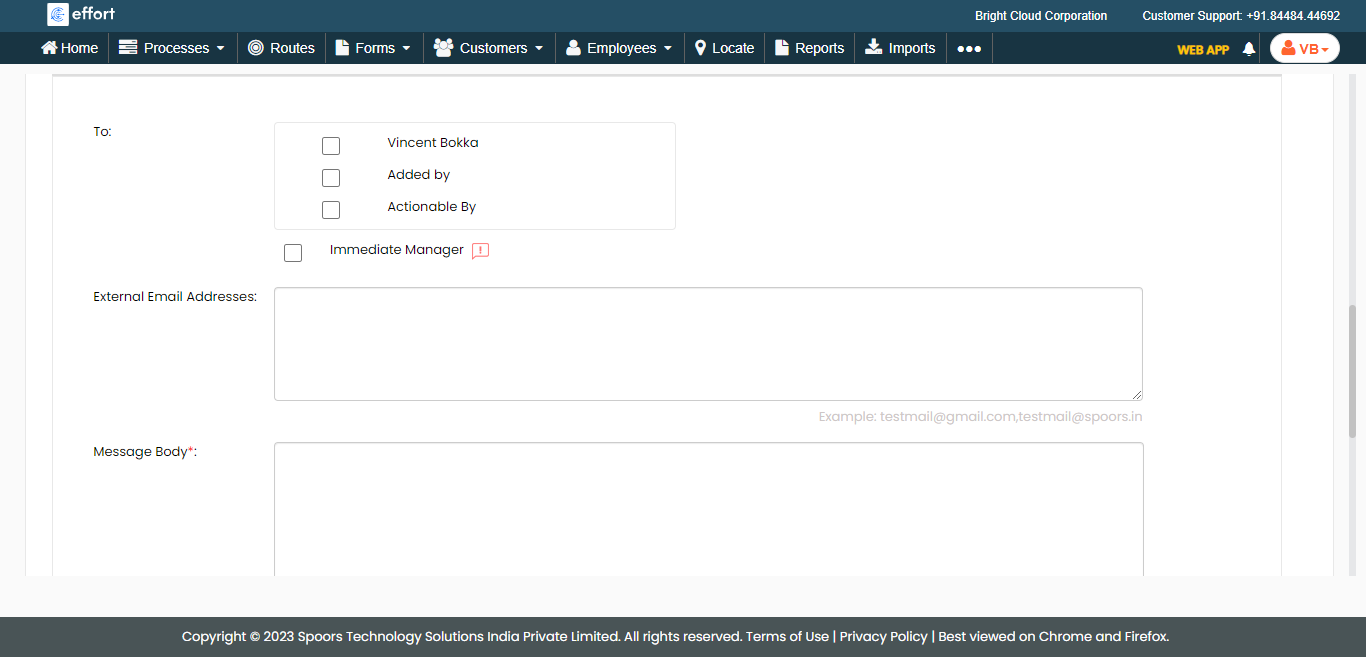The image size is (1366, 657).
Task: Open the Reports menu item
Action: pos(809,48)
